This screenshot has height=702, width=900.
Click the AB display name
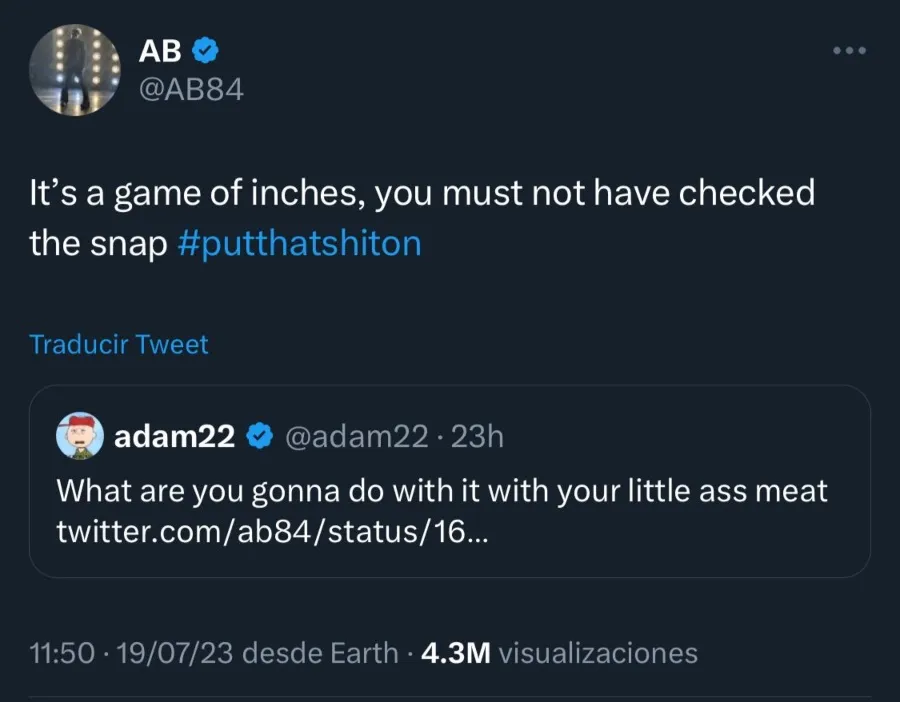pyautogui.click(x=158, y=50)
